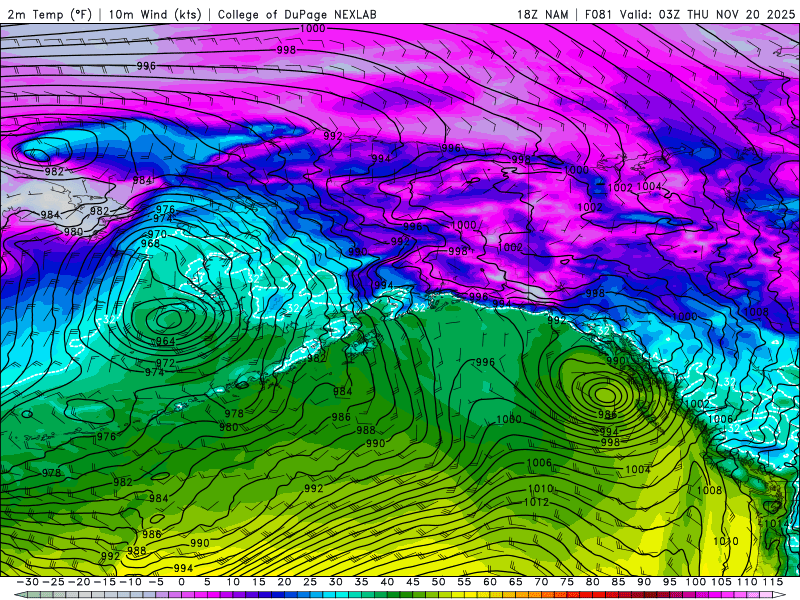Image resolution: width=800 pixels, height=600 pixels.
Task: Click the 970 isobar contour label
Action: tap(157, 234)
